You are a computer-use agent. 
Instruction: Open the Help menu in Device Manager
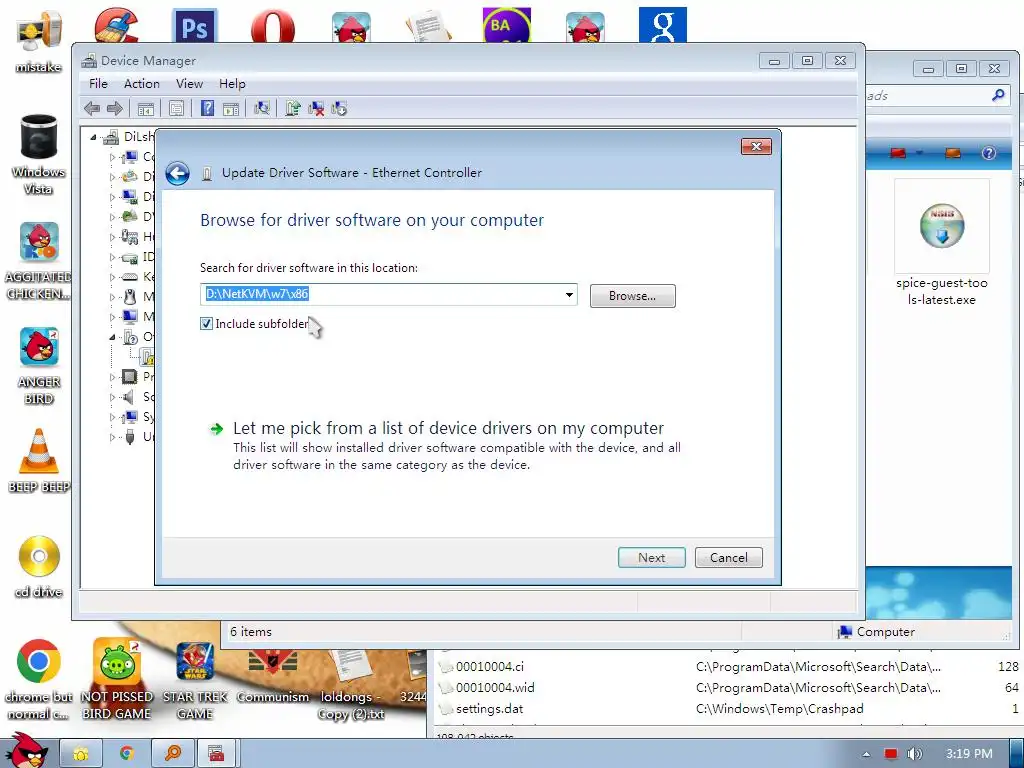pyautogui.click(x=232, y=84)
